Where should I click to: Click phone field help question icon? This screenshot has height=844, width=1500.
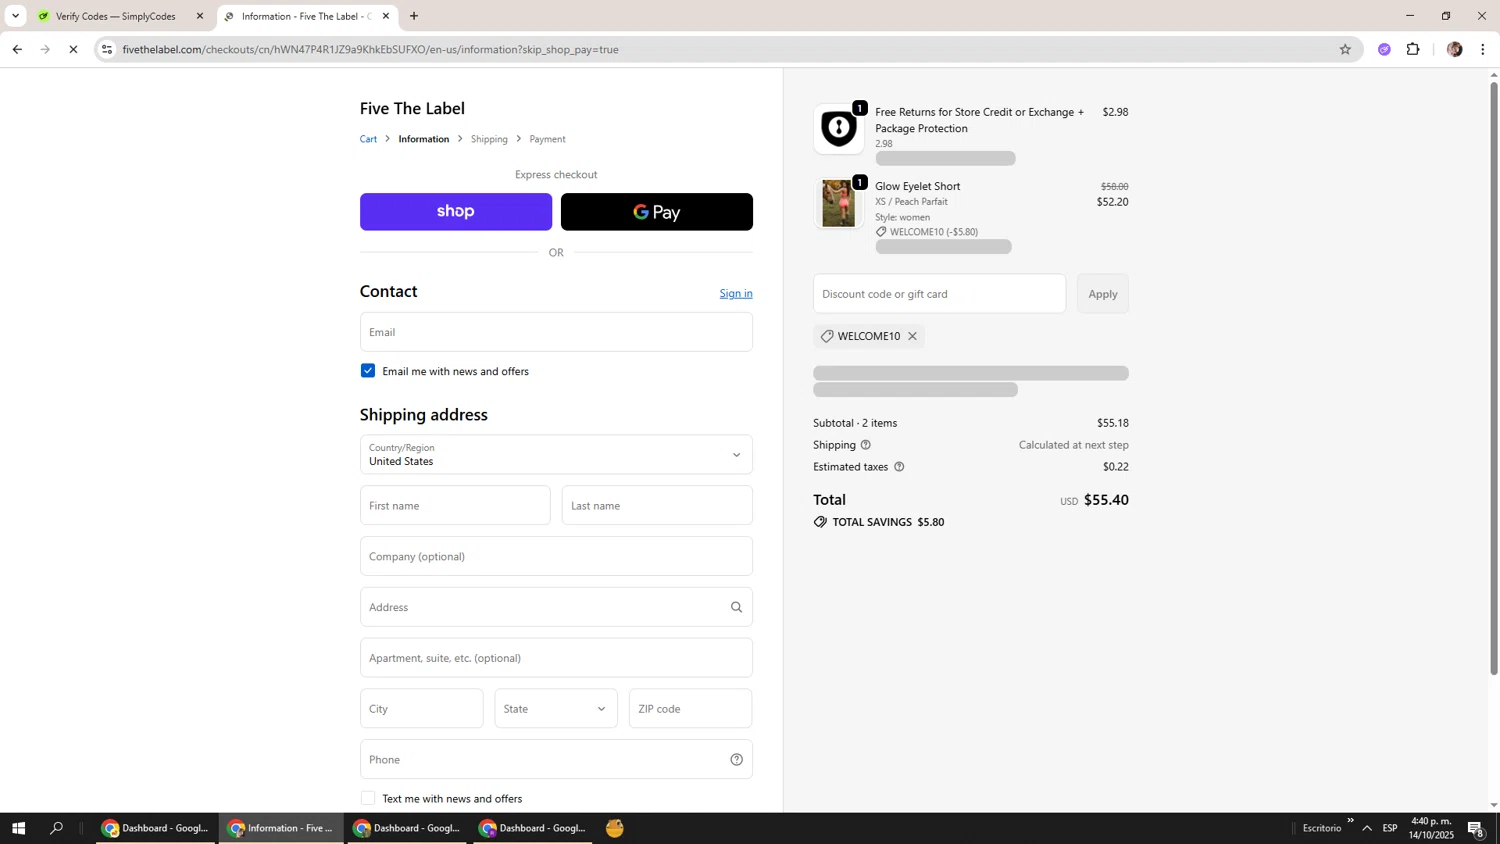point(737,760)
